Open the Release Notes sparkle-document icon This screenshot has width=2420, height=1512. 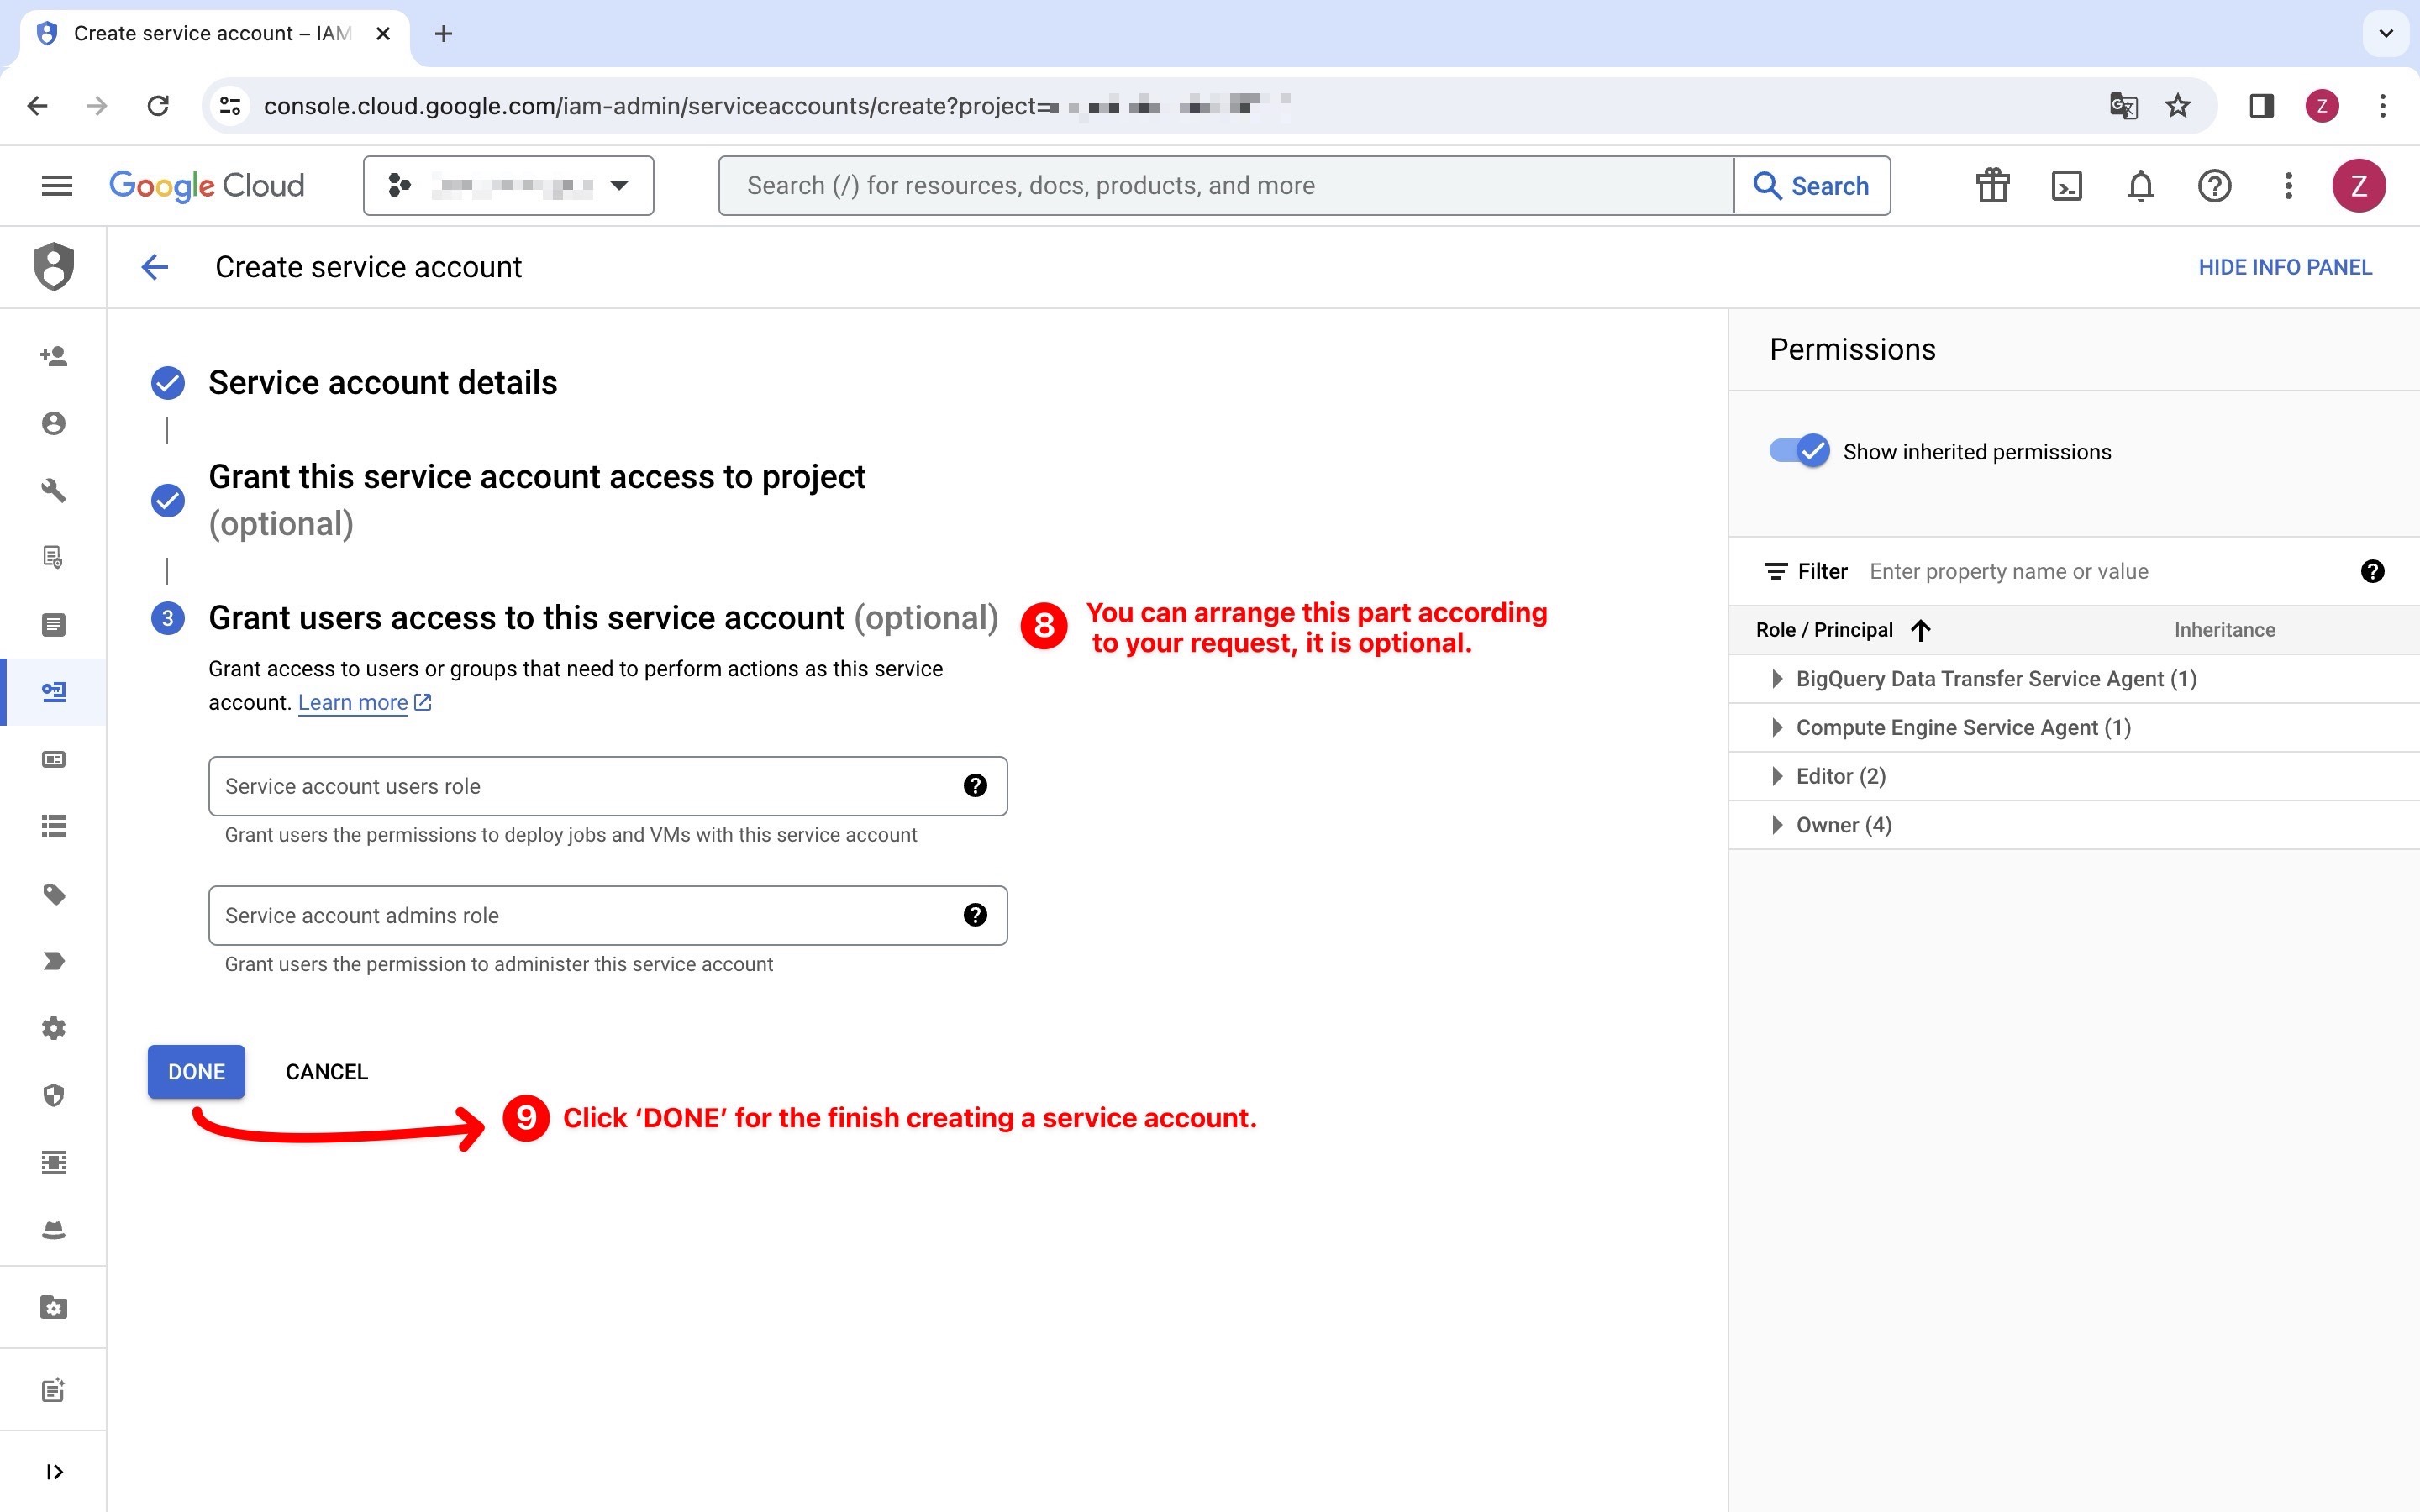point(53,1390)
